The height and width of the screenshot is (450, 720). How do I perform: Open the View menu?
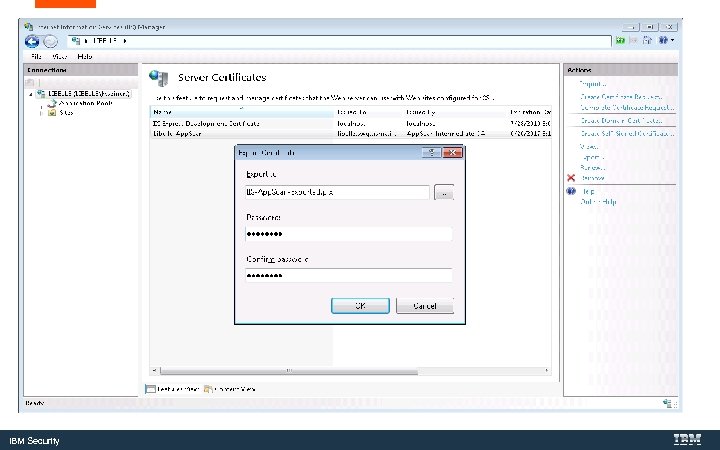click(x=60, y=56)
